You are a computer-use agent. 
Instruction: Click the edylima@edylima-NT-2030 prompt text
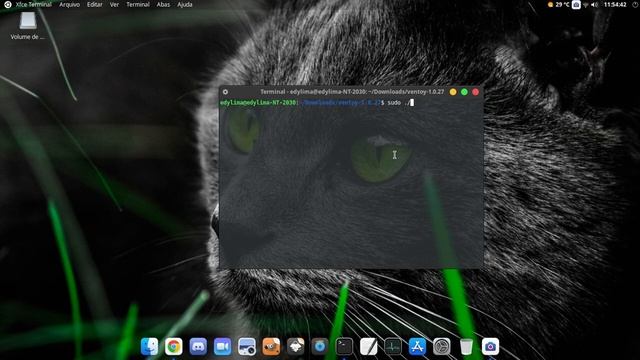(x=258, y=102)
